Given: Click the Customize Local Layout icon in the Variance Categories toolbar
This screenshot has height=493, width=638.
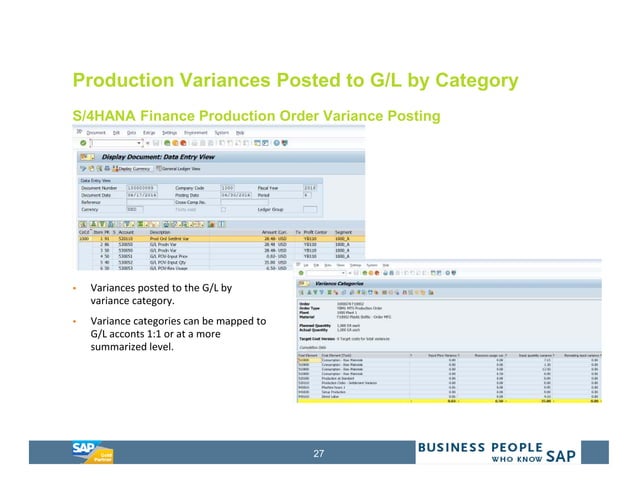Looking at the screenshot, I should click(454, 273).
